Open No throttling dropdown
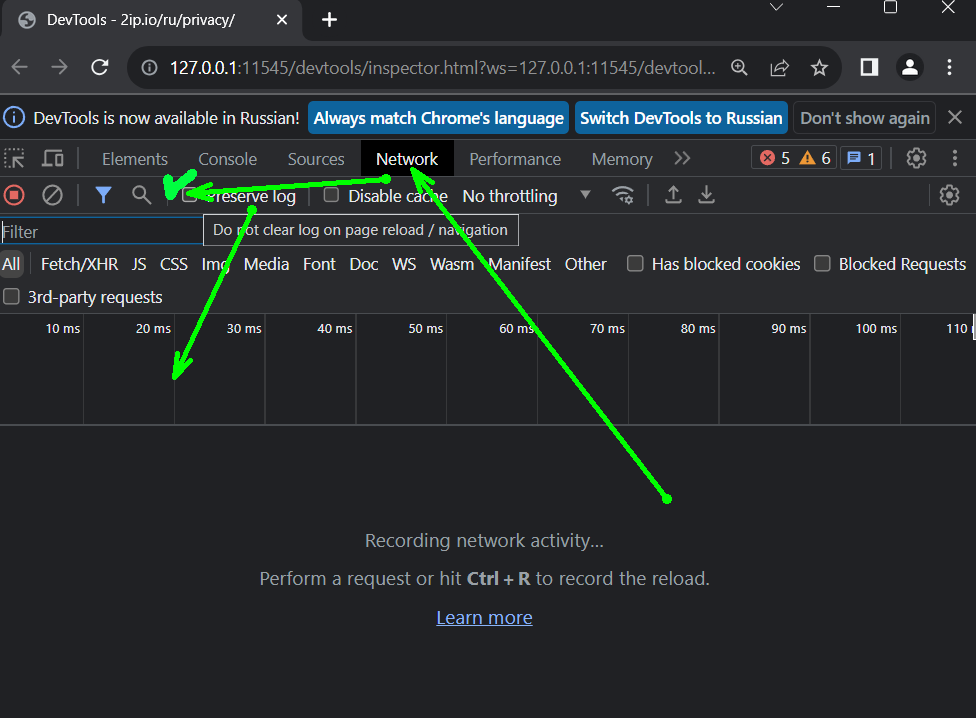976x718 pixels. pos(526,196)
